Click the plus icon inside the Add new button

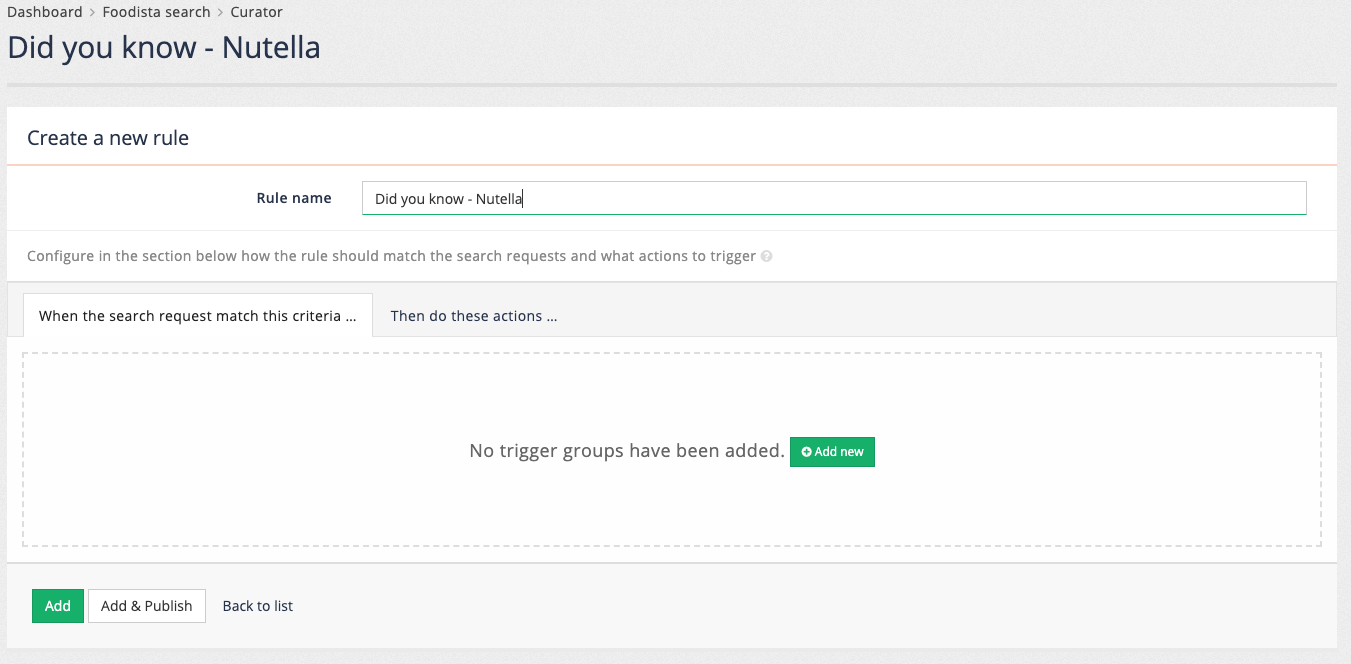click(x=806, y=452)
